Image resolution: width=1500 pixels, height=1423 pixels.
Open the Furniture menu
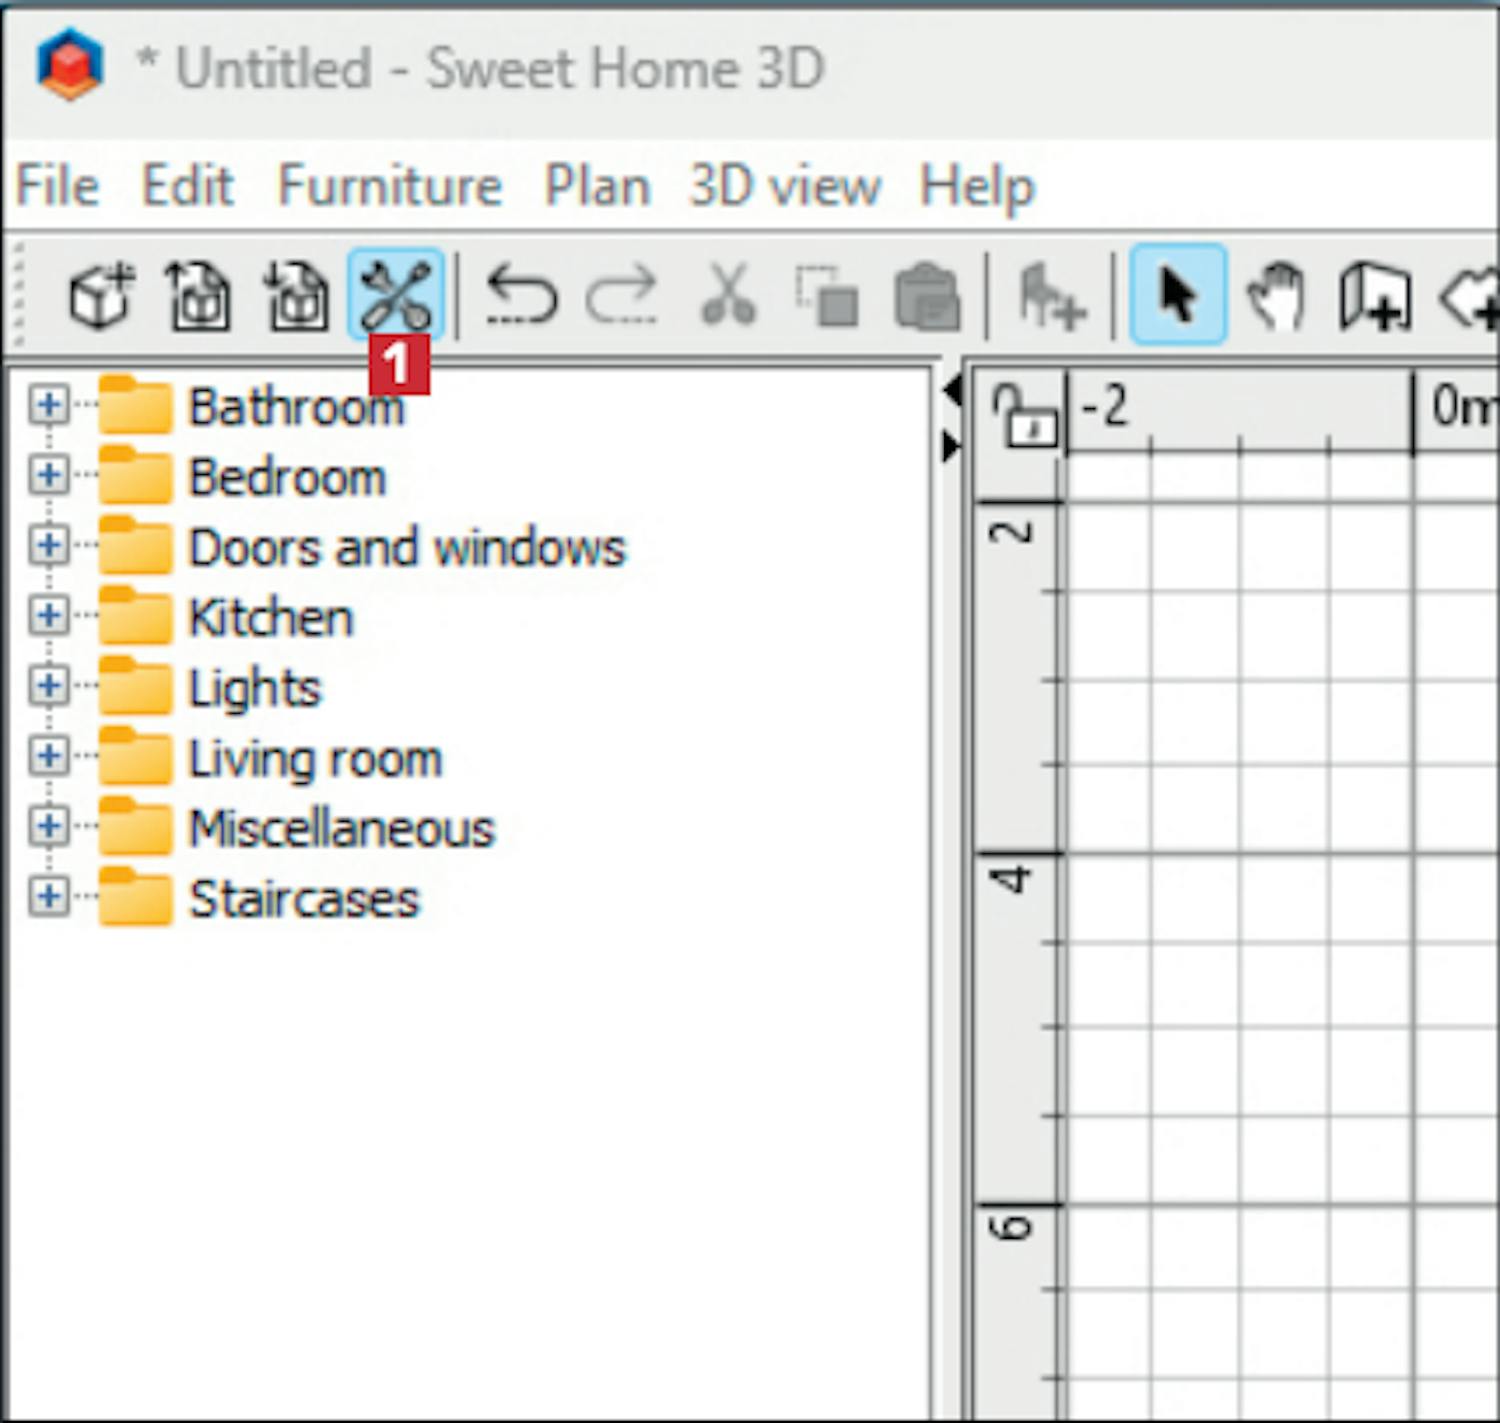389,186
